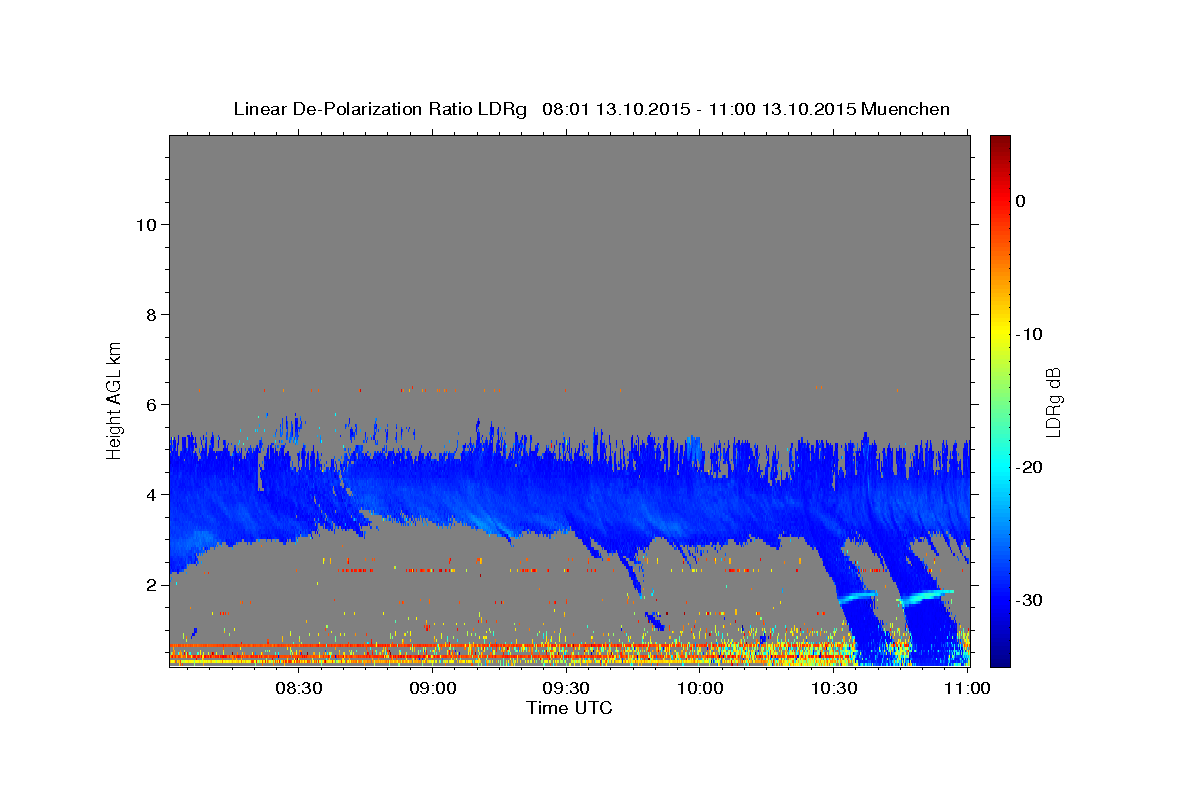Click the height tick label 6

pyautogui.click(x=152, y=405)
